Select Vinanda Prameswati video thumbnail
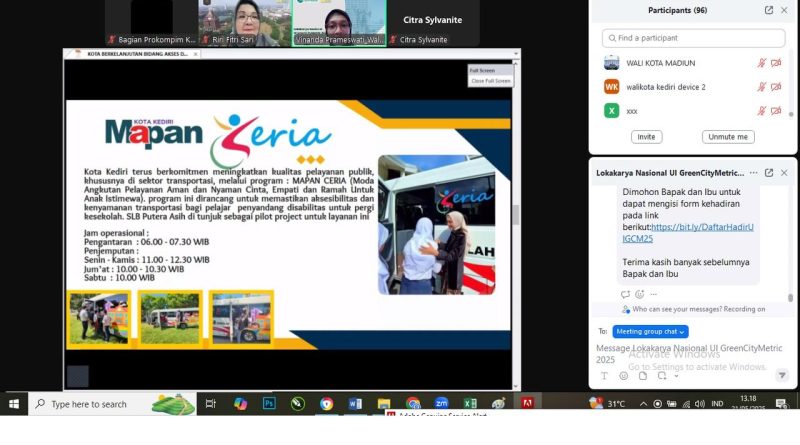800x445 pixels. click(339, 23)
